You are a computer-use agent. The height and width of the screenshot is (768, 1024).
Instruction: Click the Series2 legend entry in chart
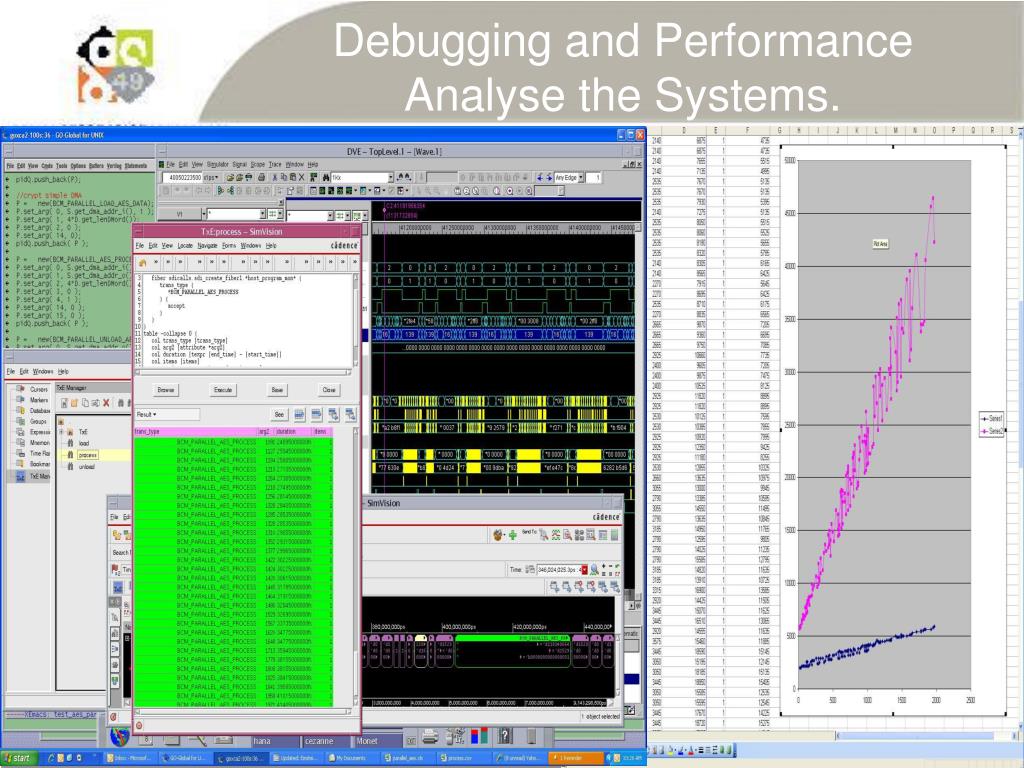click(x=991, y=432)
